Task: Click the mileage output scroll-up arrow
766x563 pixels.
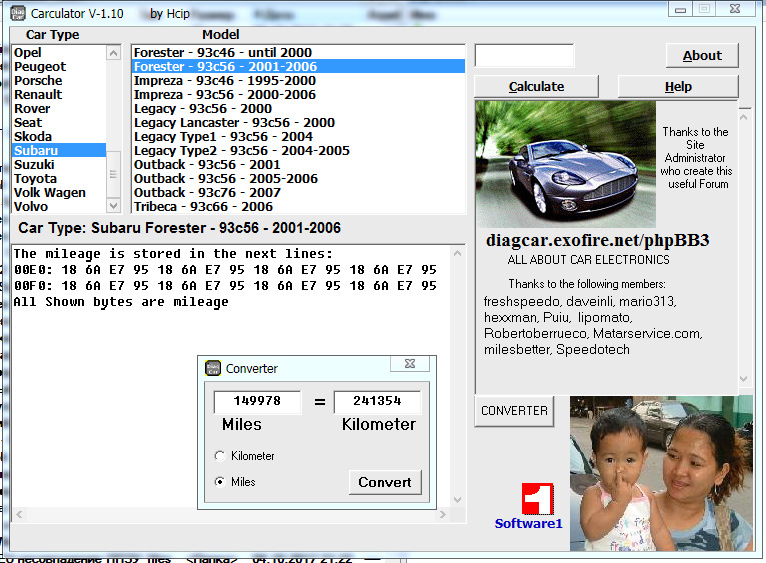Action: click(x=457, y=253)
